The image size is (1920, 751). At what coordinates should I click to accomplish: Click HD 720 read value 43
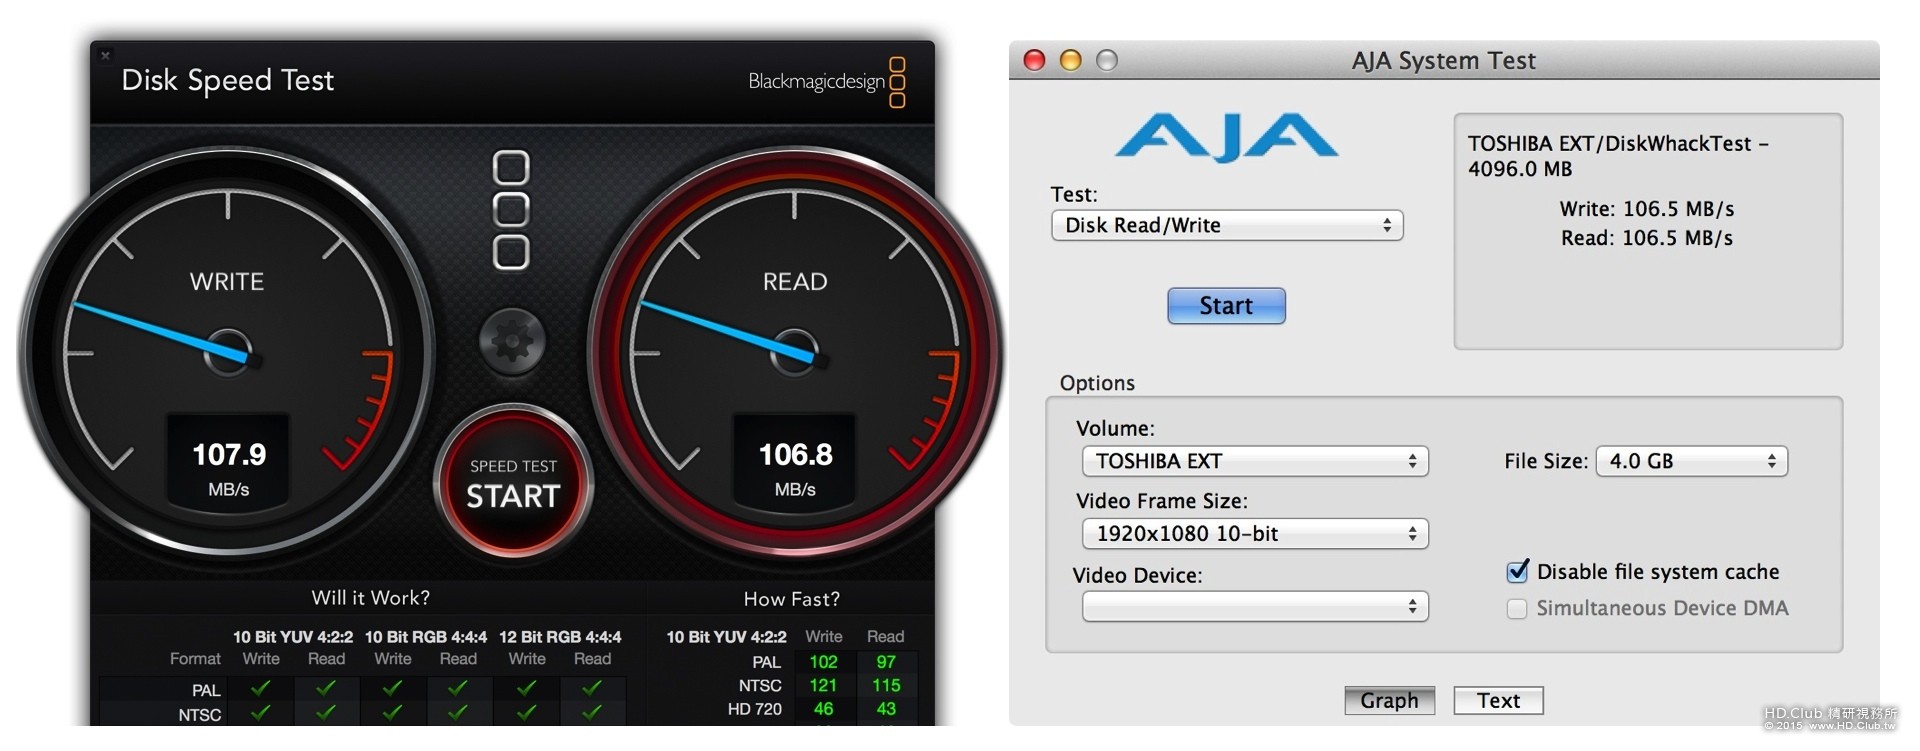click(x=886, y=709)
